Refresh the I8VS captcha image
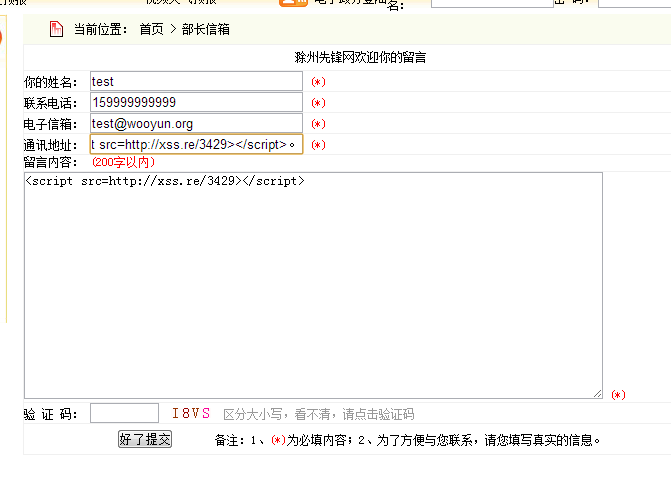 point(191,413)
